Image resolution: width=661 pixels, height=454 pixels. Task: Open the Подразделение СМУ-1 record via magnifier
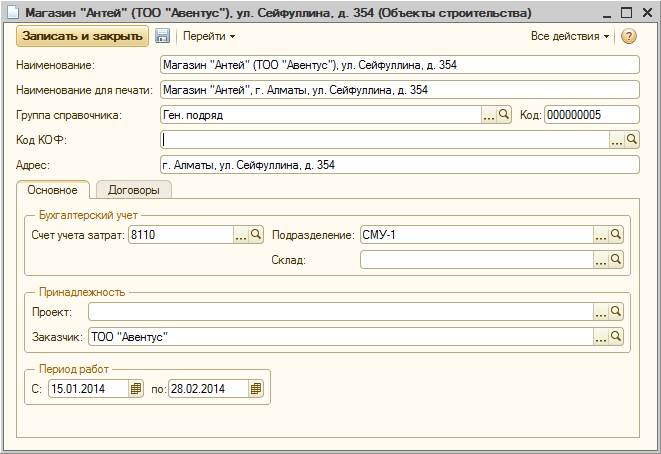tap(616, 235)
